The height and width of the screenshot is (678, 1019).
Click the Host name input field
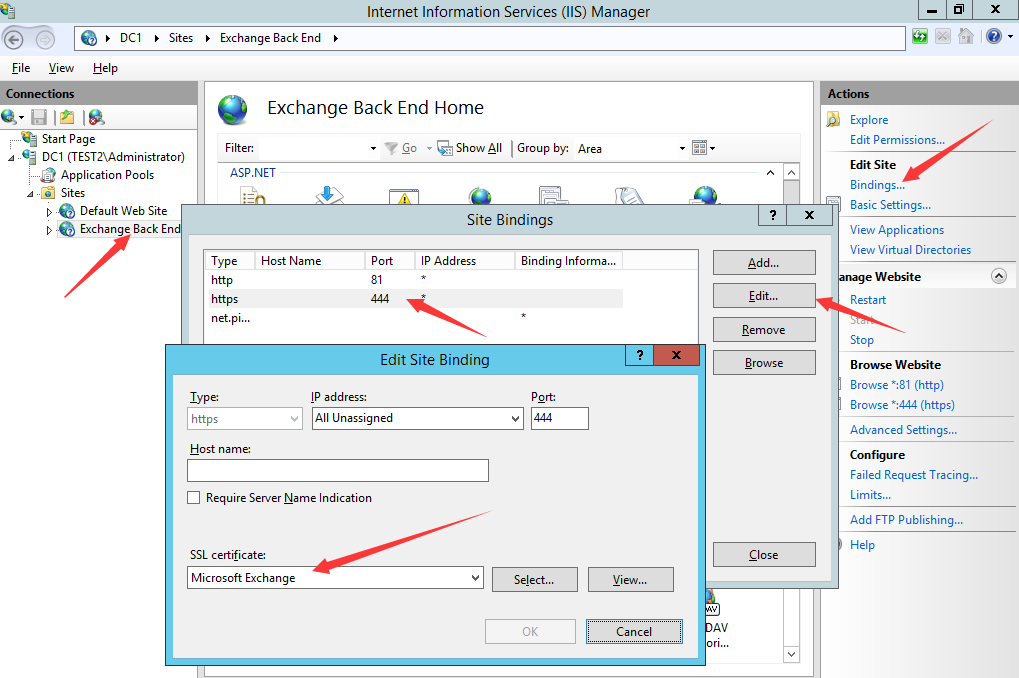pos(338,471)
